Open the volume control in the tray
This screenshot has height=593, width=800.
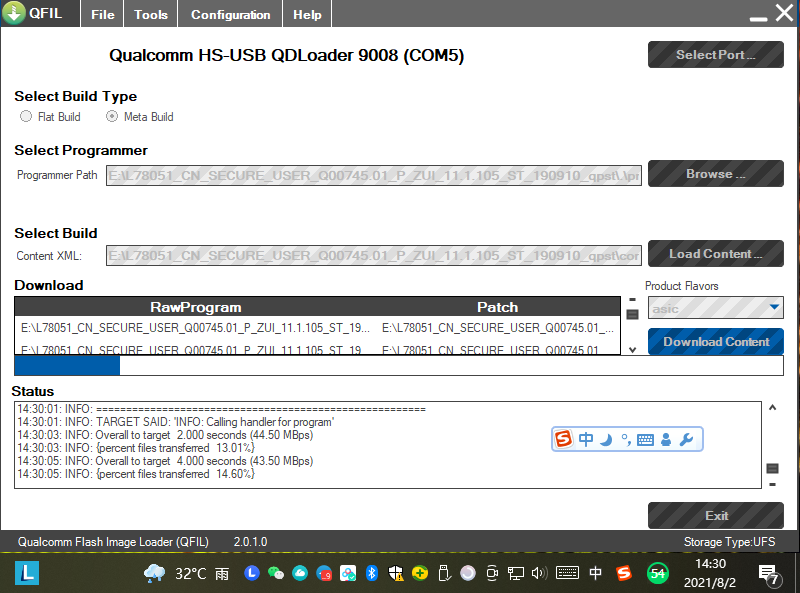(539, 574)
